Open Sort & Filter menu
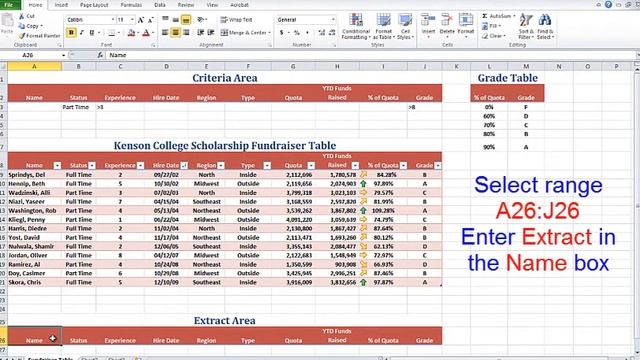640x360 pixels. point(526,26)
